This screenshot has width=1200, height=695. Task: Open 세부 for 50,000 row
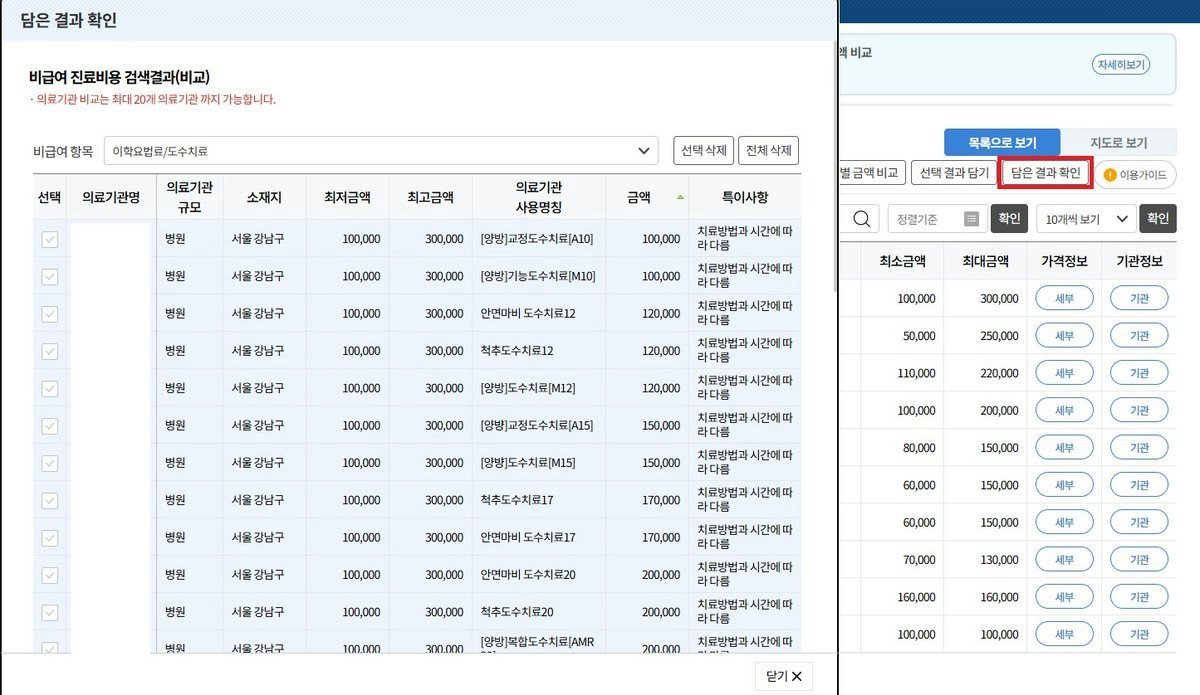pyautogui.click(x=1064, y=336)
